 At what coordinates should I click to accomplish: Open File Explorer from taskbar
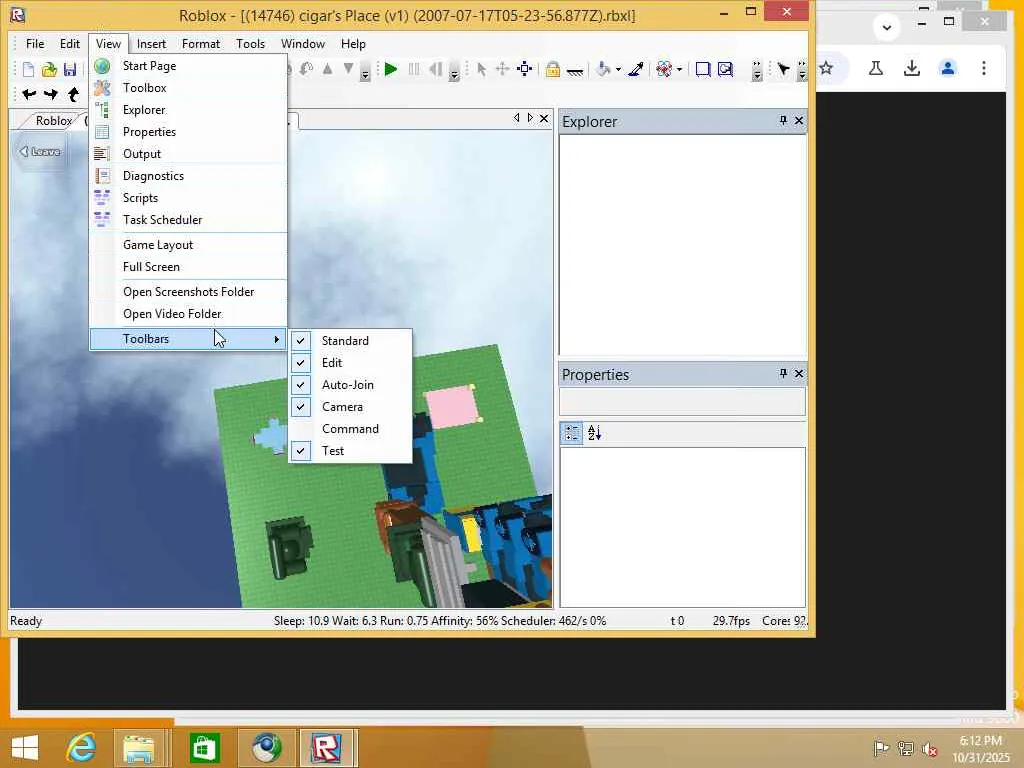[138, 748]
